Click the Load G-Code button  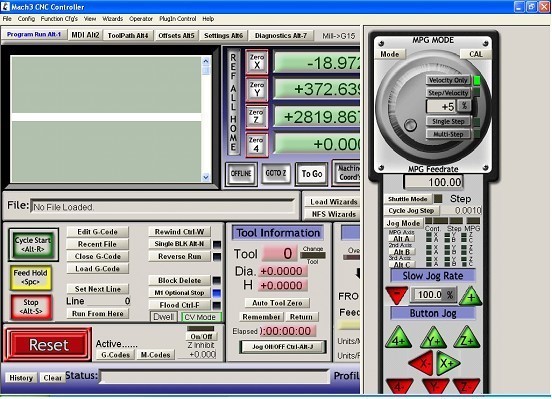(98, 269)
